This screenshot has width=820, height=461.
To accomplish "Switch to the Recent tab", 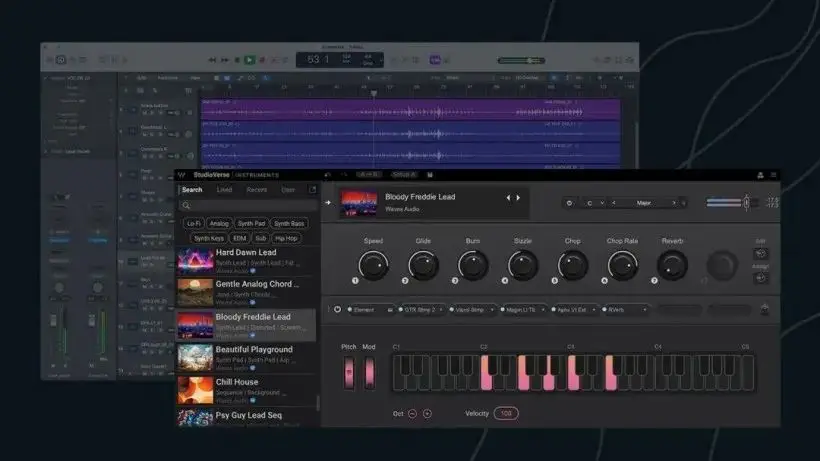I will click(x=257, y=189).
